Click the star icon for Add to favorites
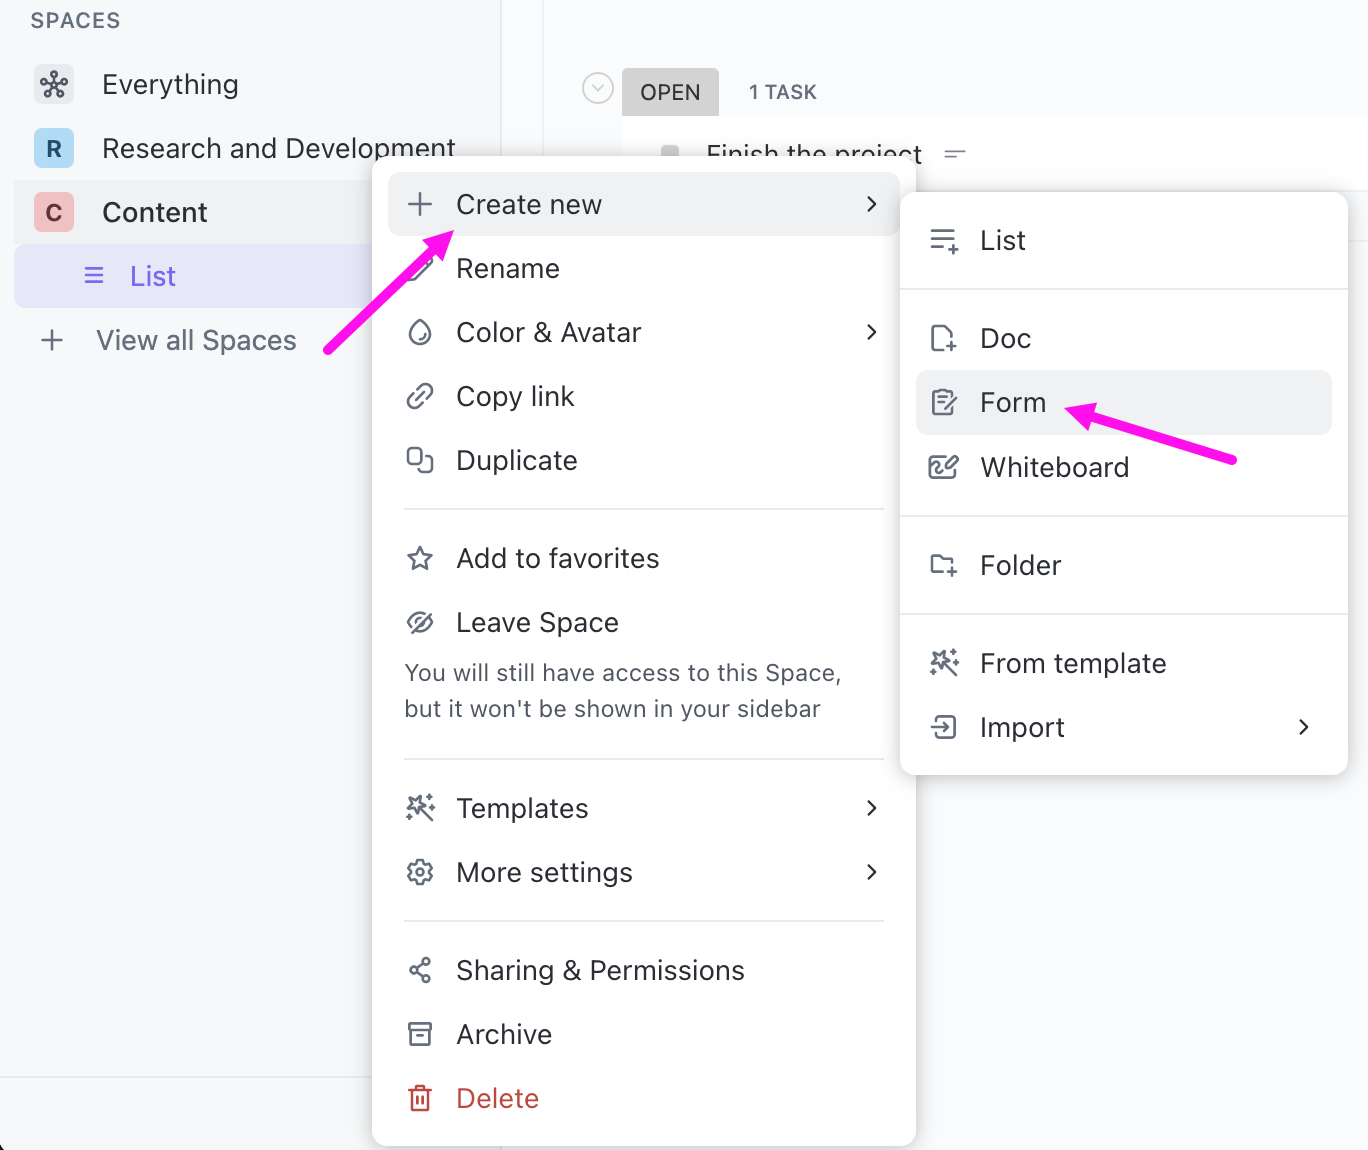Image resolution: width=1368 pixels, height=1150 pixels. (x=420, y=558)
